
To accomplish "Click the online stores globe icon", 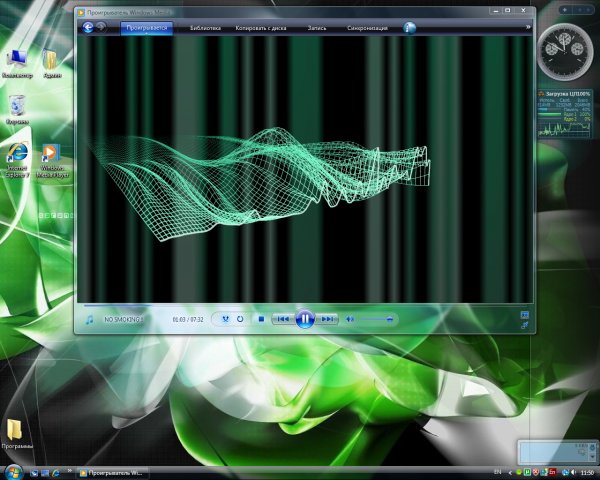I will coord(410,28).
